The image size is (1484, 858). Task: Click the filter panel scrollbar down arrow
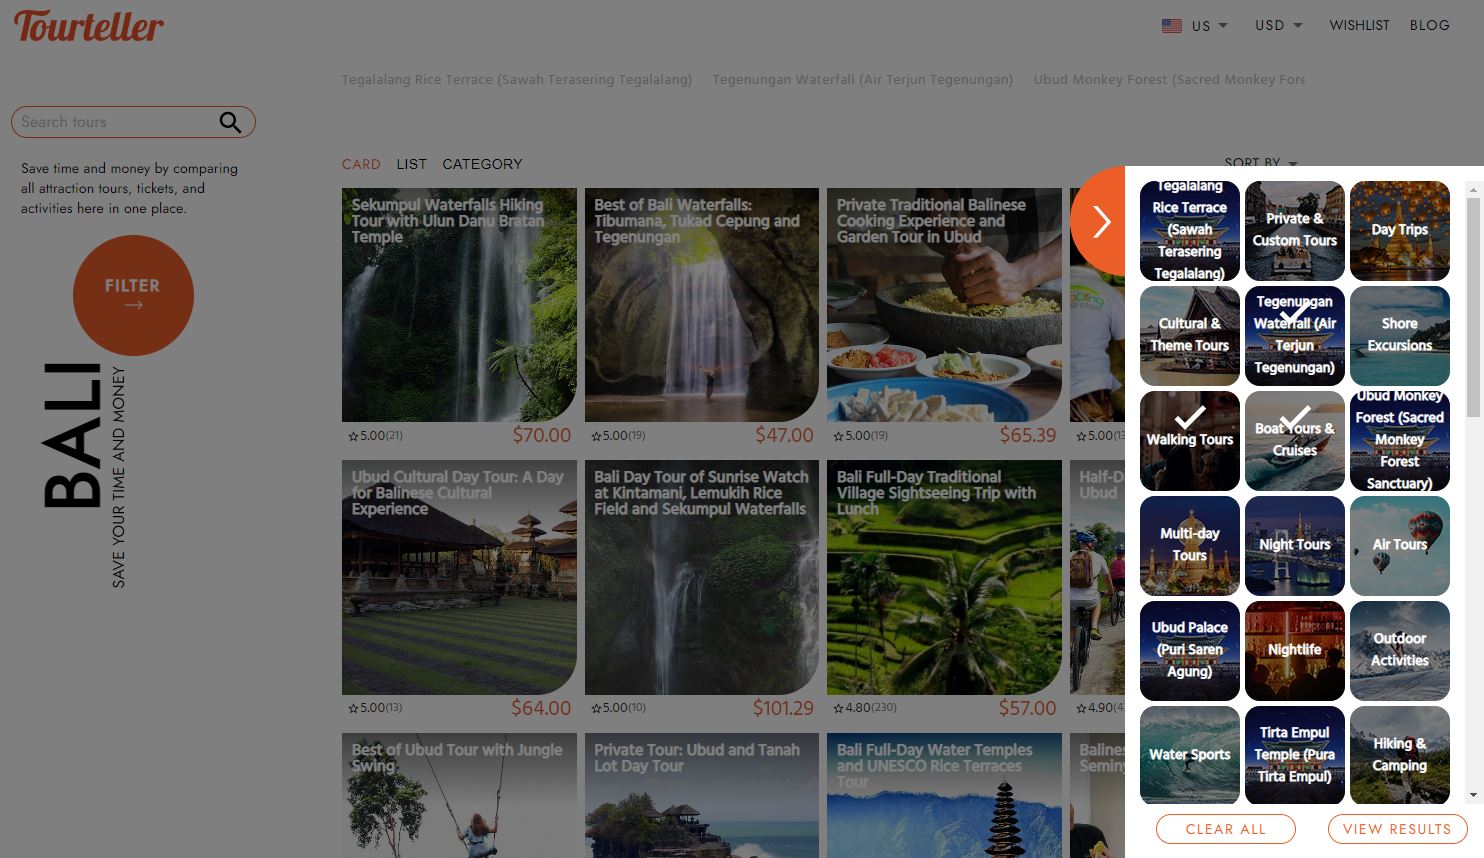tap(1473, 796)
